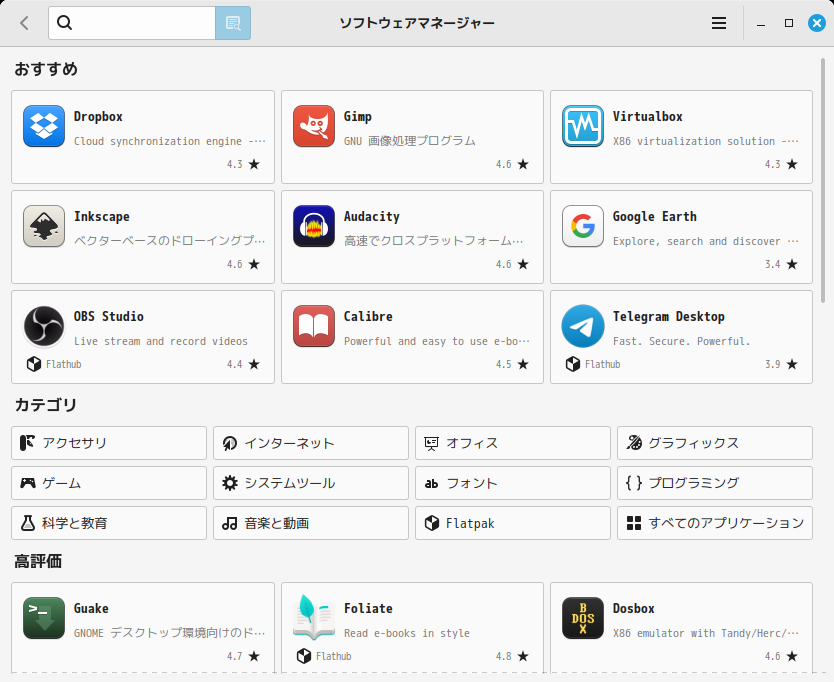Click the Foliate 4.8 star rating

(512, 656)
